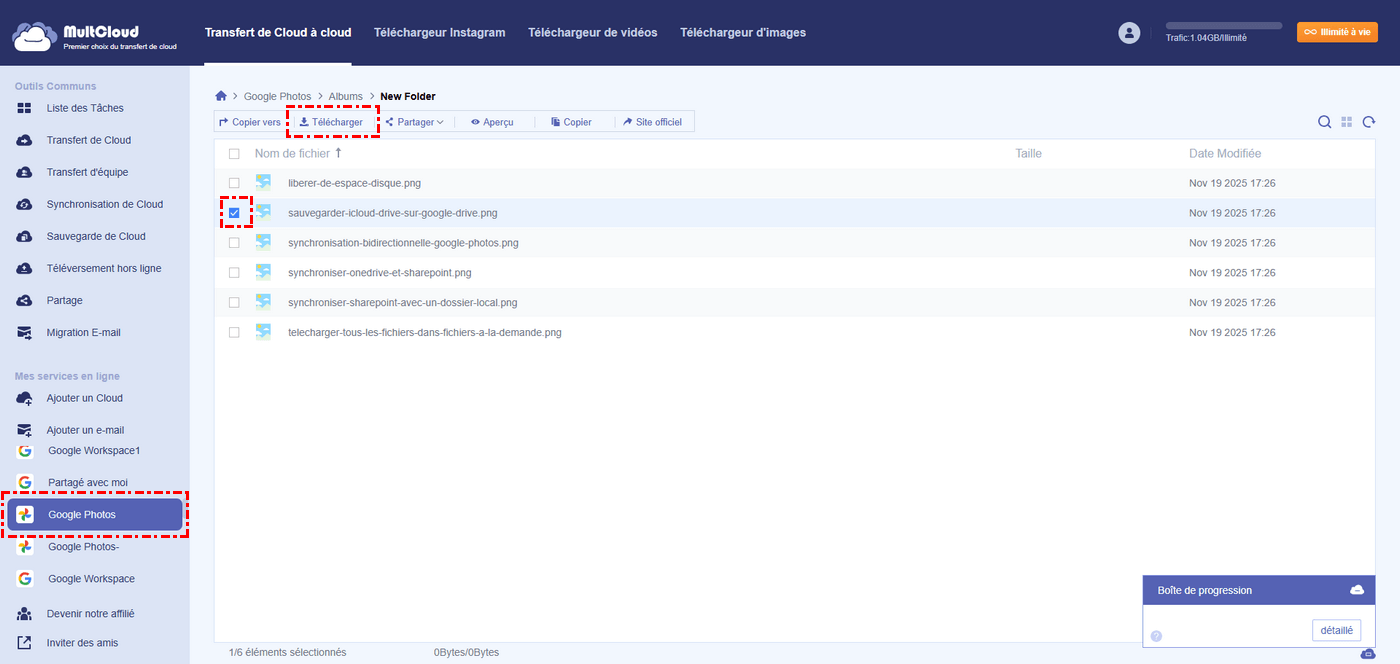Image resolution: width=1400 pixels, height=664 pixels.
Task: Click the Liste des Tâches icon
Action: tap(24, 108)
